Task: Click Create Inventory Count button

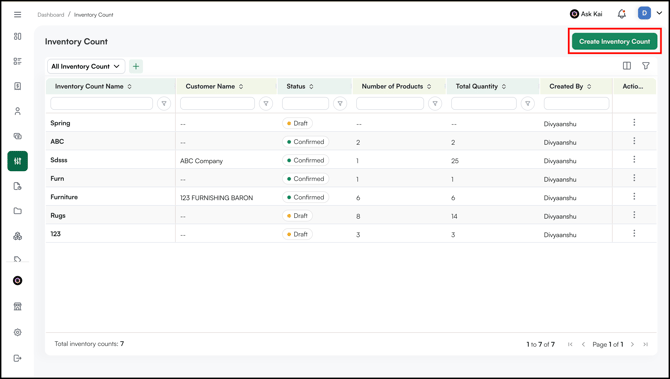Action: (614, 41)
